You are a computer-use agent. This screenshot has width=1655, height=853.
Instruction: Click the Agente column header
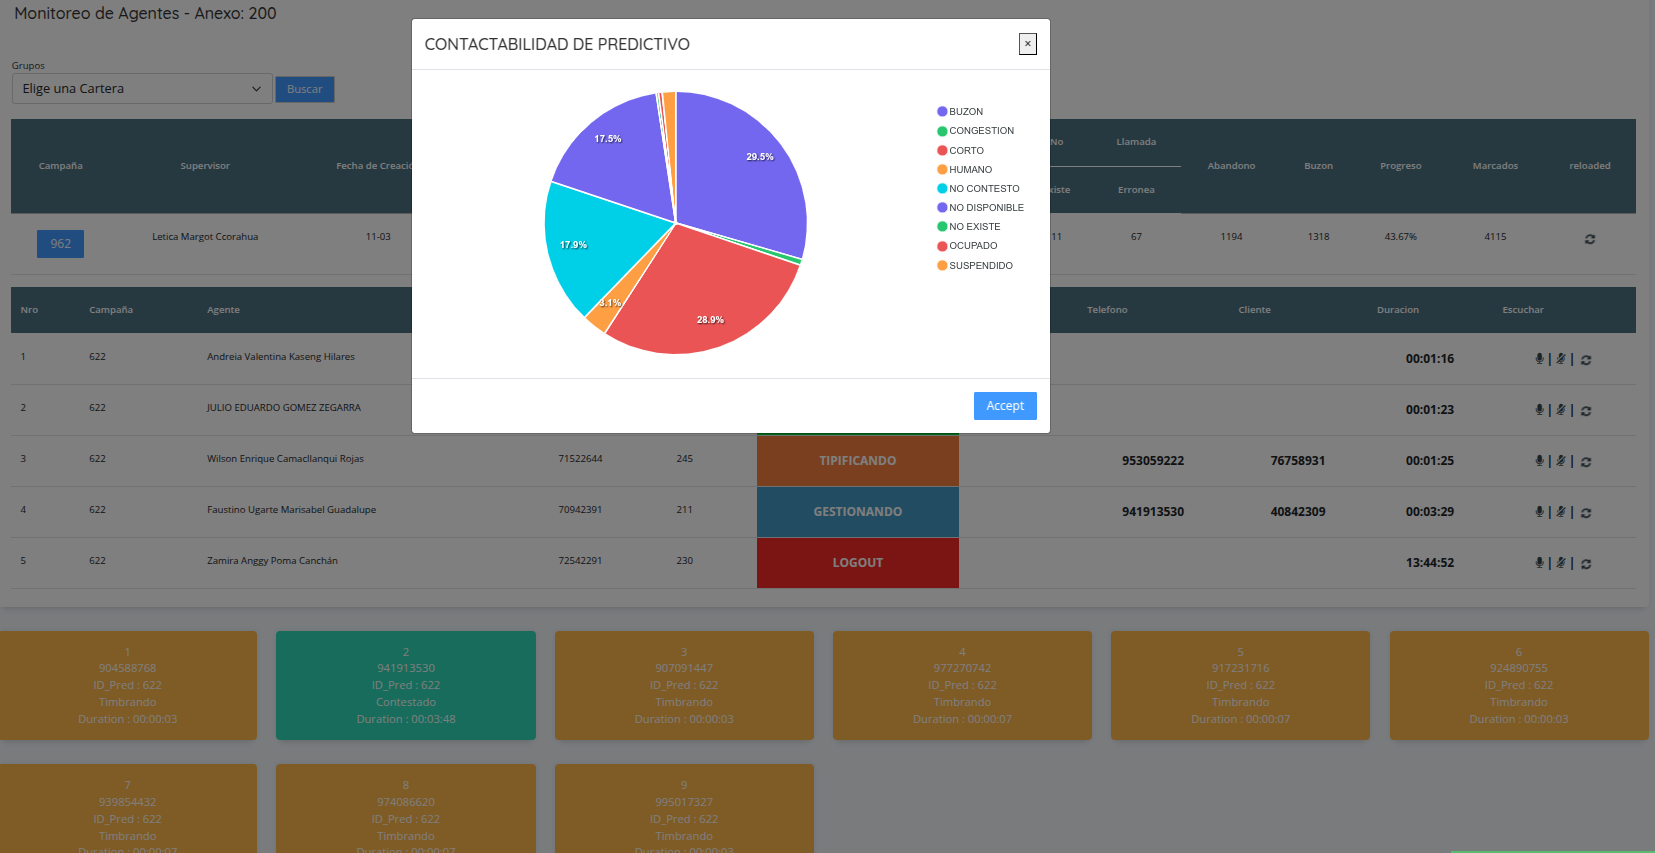[223, 310]
